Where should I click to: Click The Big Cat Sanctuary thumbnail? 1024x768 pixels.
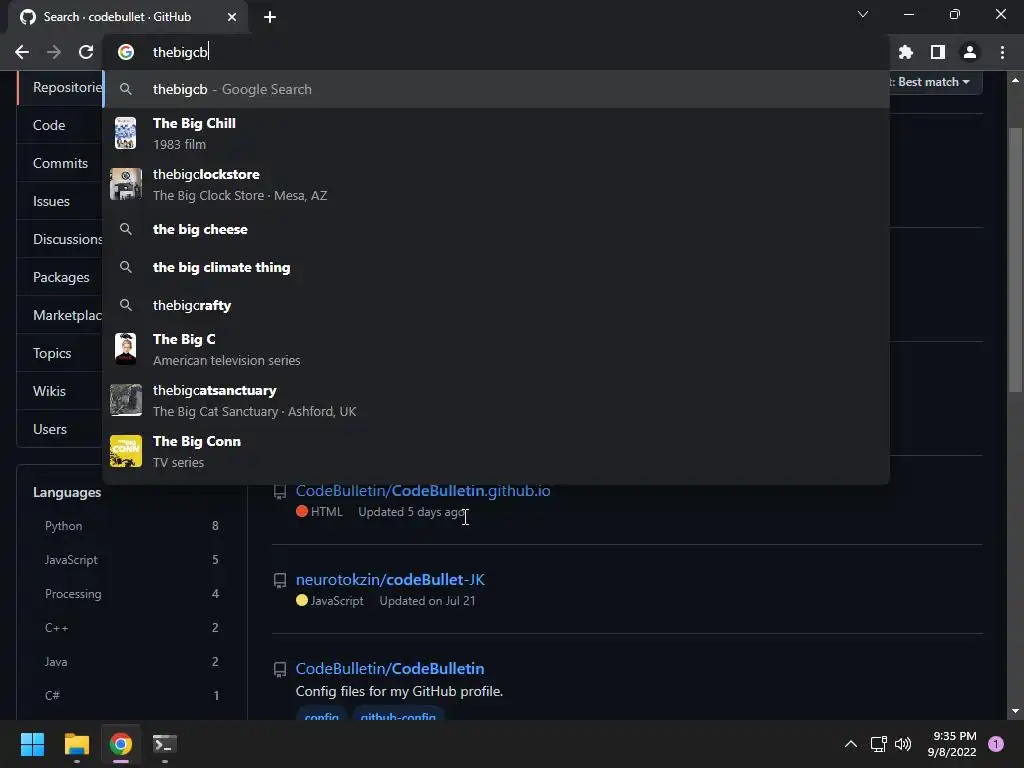coord(125,400)
